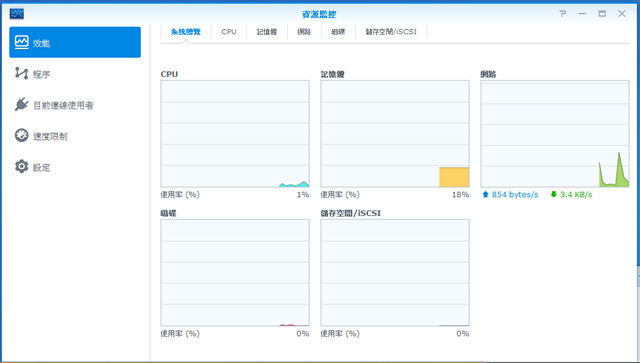The width and height of the screenshot is (640, 363).
Task: Open the 設定 gear icon
Action: (x=22, y=167)
